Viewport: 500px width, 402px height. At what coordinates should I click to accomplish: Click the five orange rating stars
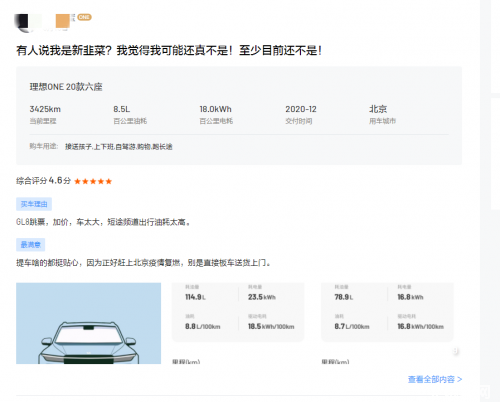[x=93, y=181]
